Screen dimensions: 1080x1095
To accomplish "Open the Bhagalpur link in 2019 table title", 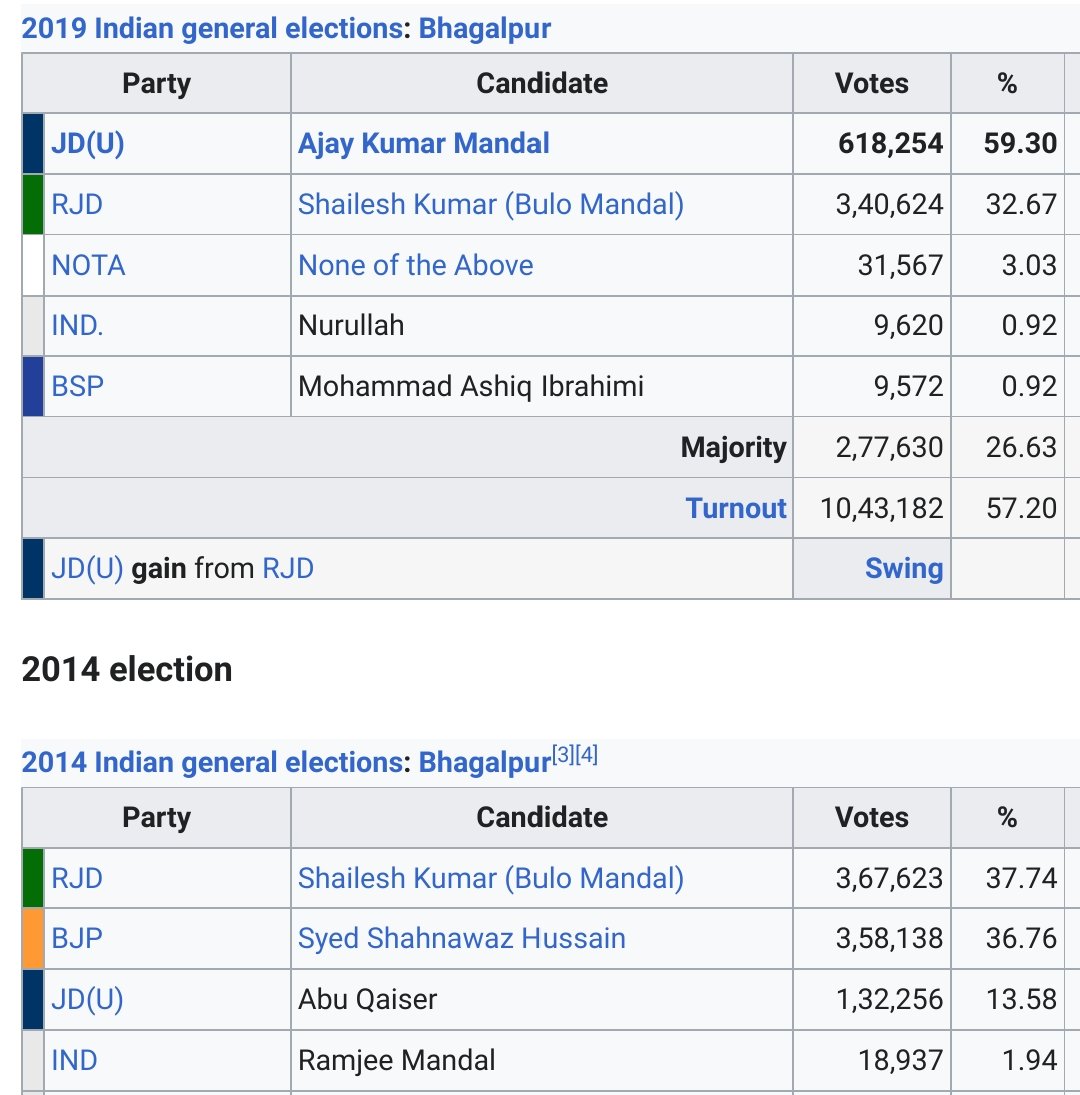I will point(484,29).
